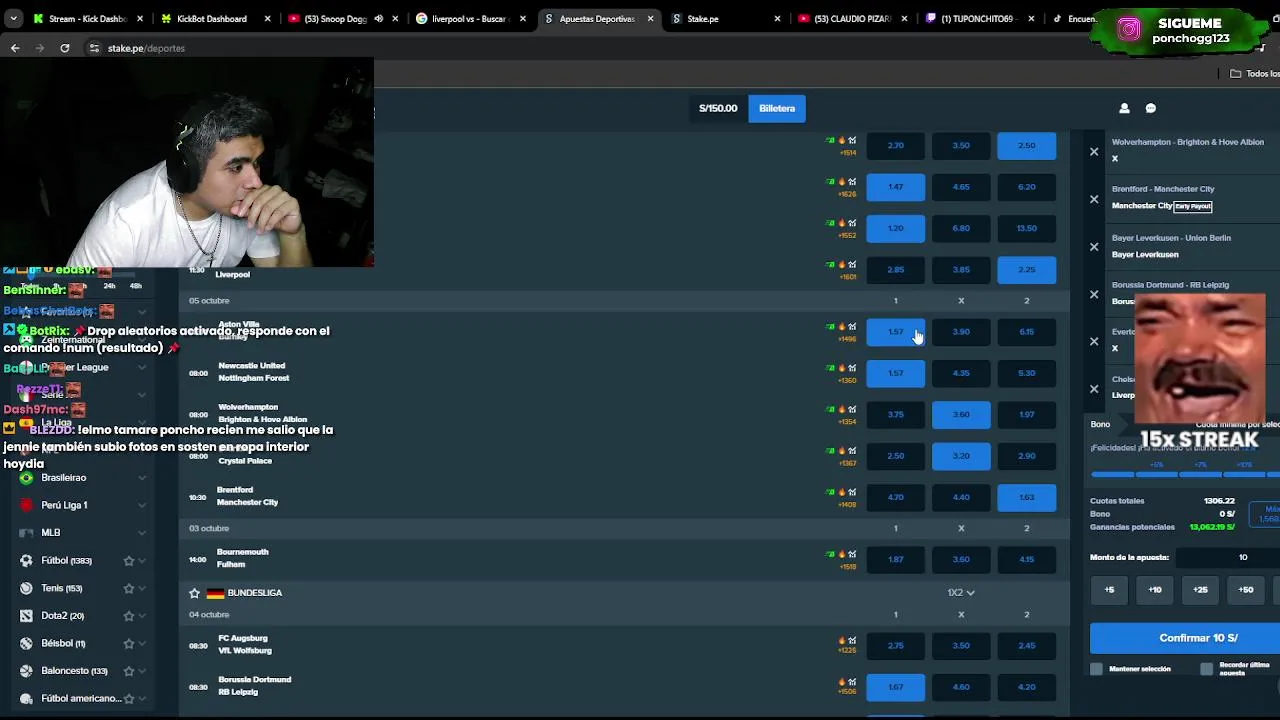Open the Billetera wallet
1280x720 pixels.
pos(777,108)
